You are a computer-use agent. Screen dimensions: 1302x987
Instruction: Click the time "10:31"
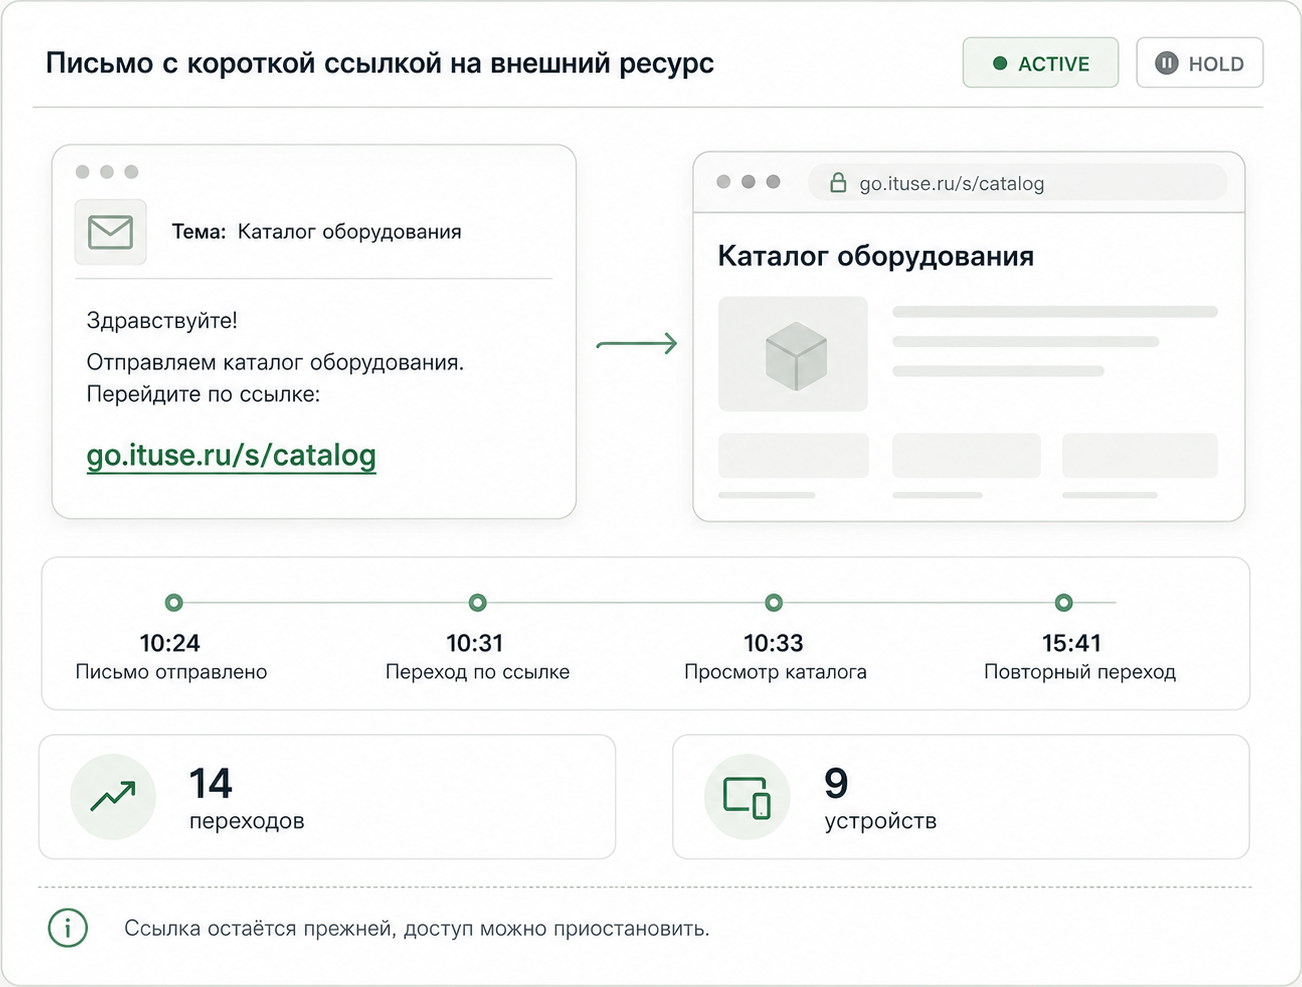[475, 643]
